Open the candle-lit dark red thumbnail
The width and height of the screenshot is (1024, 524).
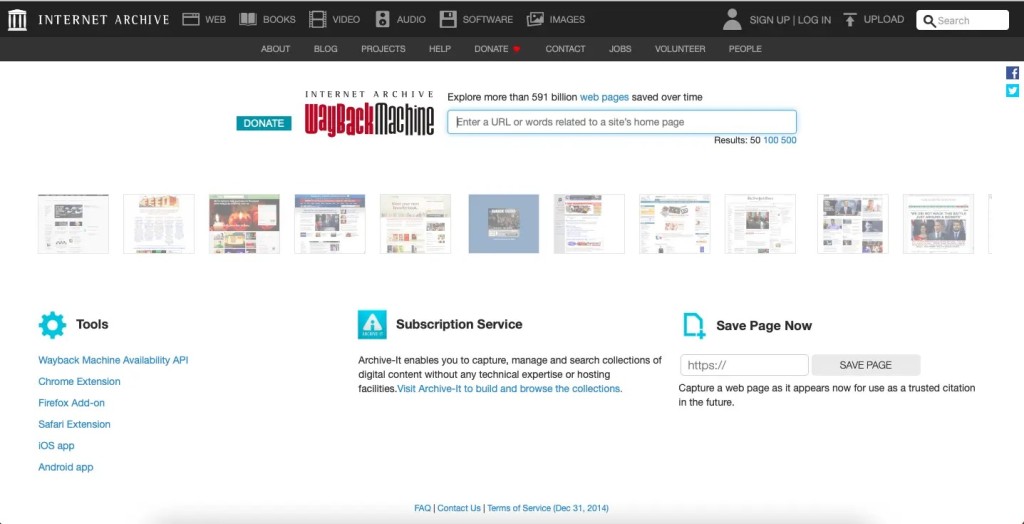tap(244, 223)
